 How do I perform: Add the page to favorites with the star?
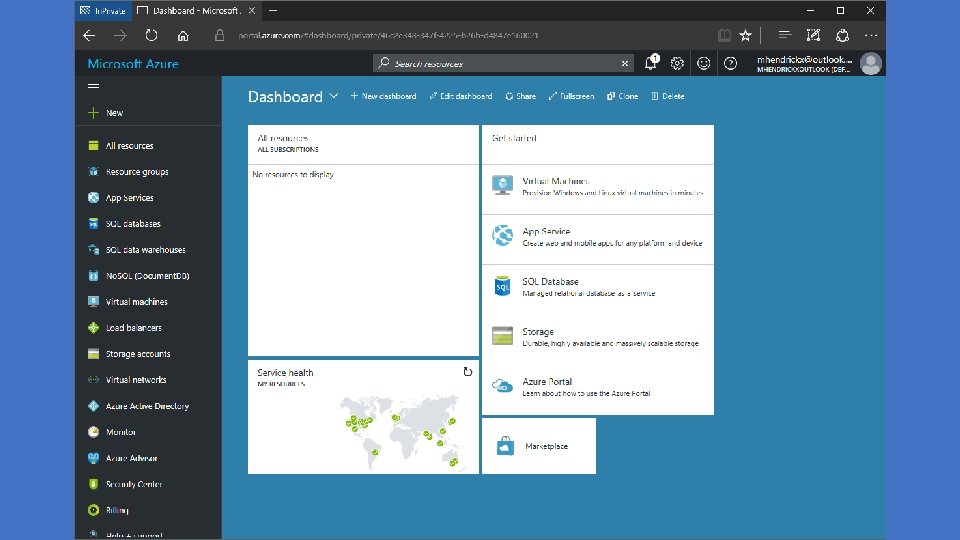[745, 36]
